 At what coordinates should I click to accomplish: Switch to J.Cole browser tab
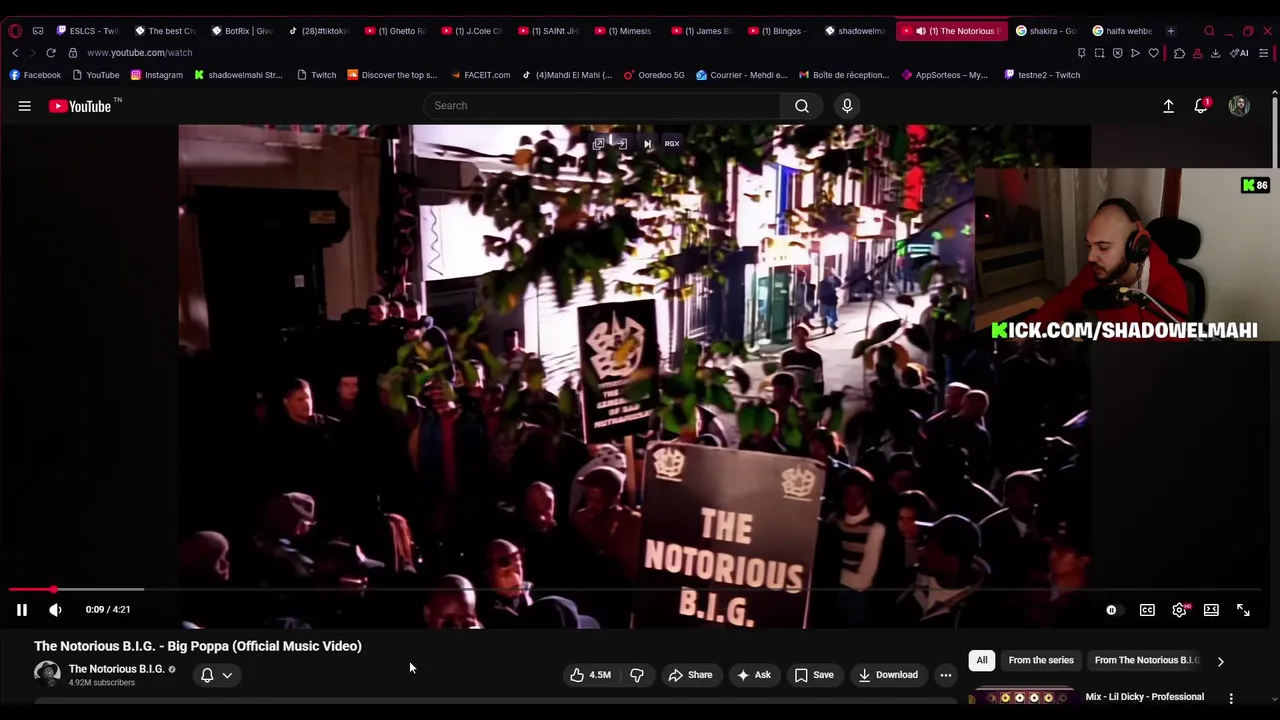(472, 31)
